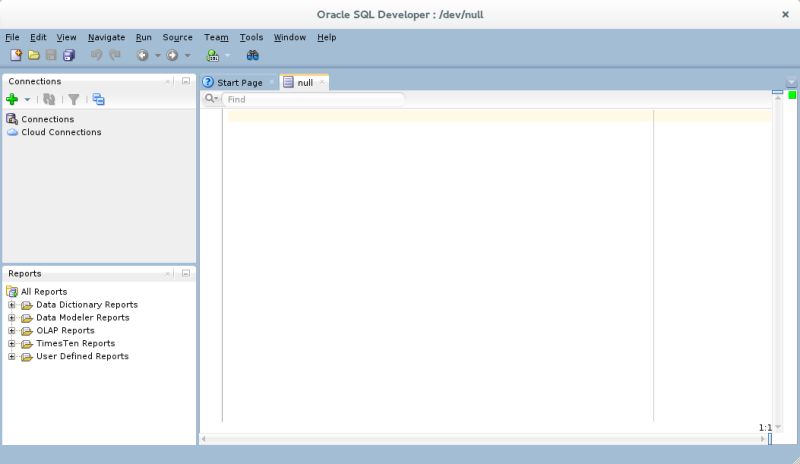Expand the Data Dictionary Reports node
800x464 pixels.
pos(12,305)
